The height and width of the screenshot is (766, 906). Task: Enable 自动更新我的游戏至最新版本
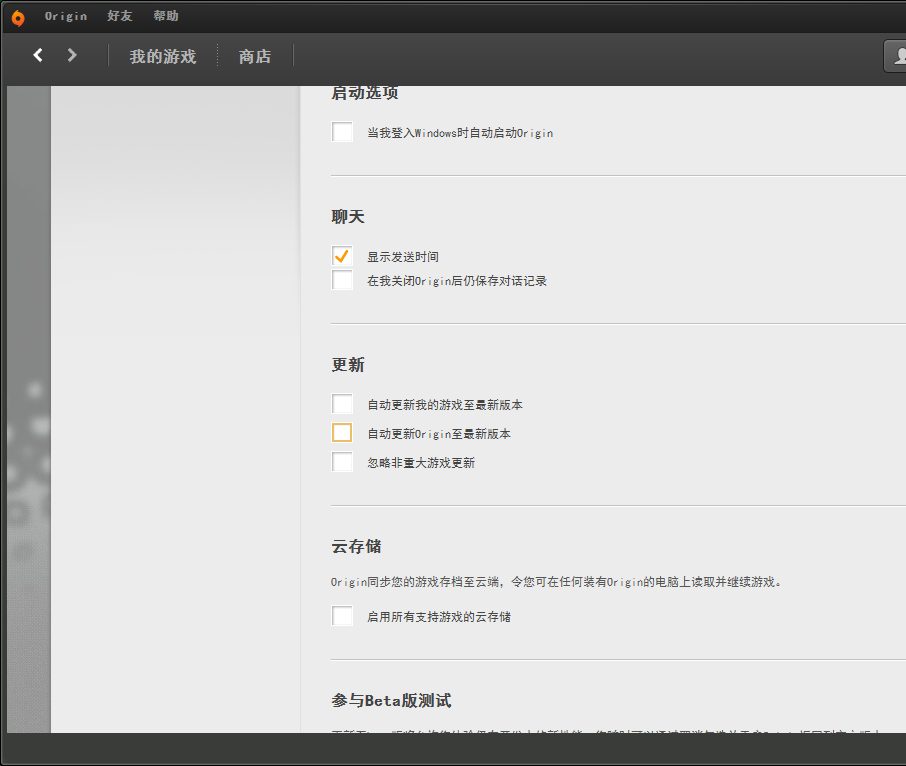[342, 403]
